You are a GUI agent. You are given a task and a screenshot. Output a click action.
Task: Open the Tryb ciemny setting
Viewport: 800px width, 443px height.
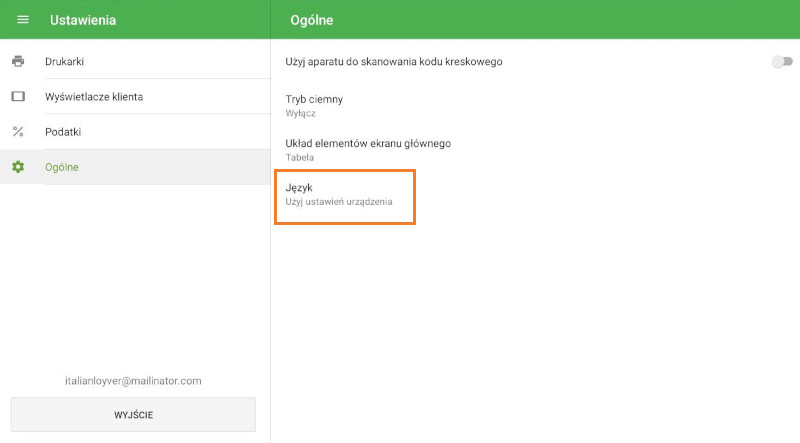click(315, 99)
